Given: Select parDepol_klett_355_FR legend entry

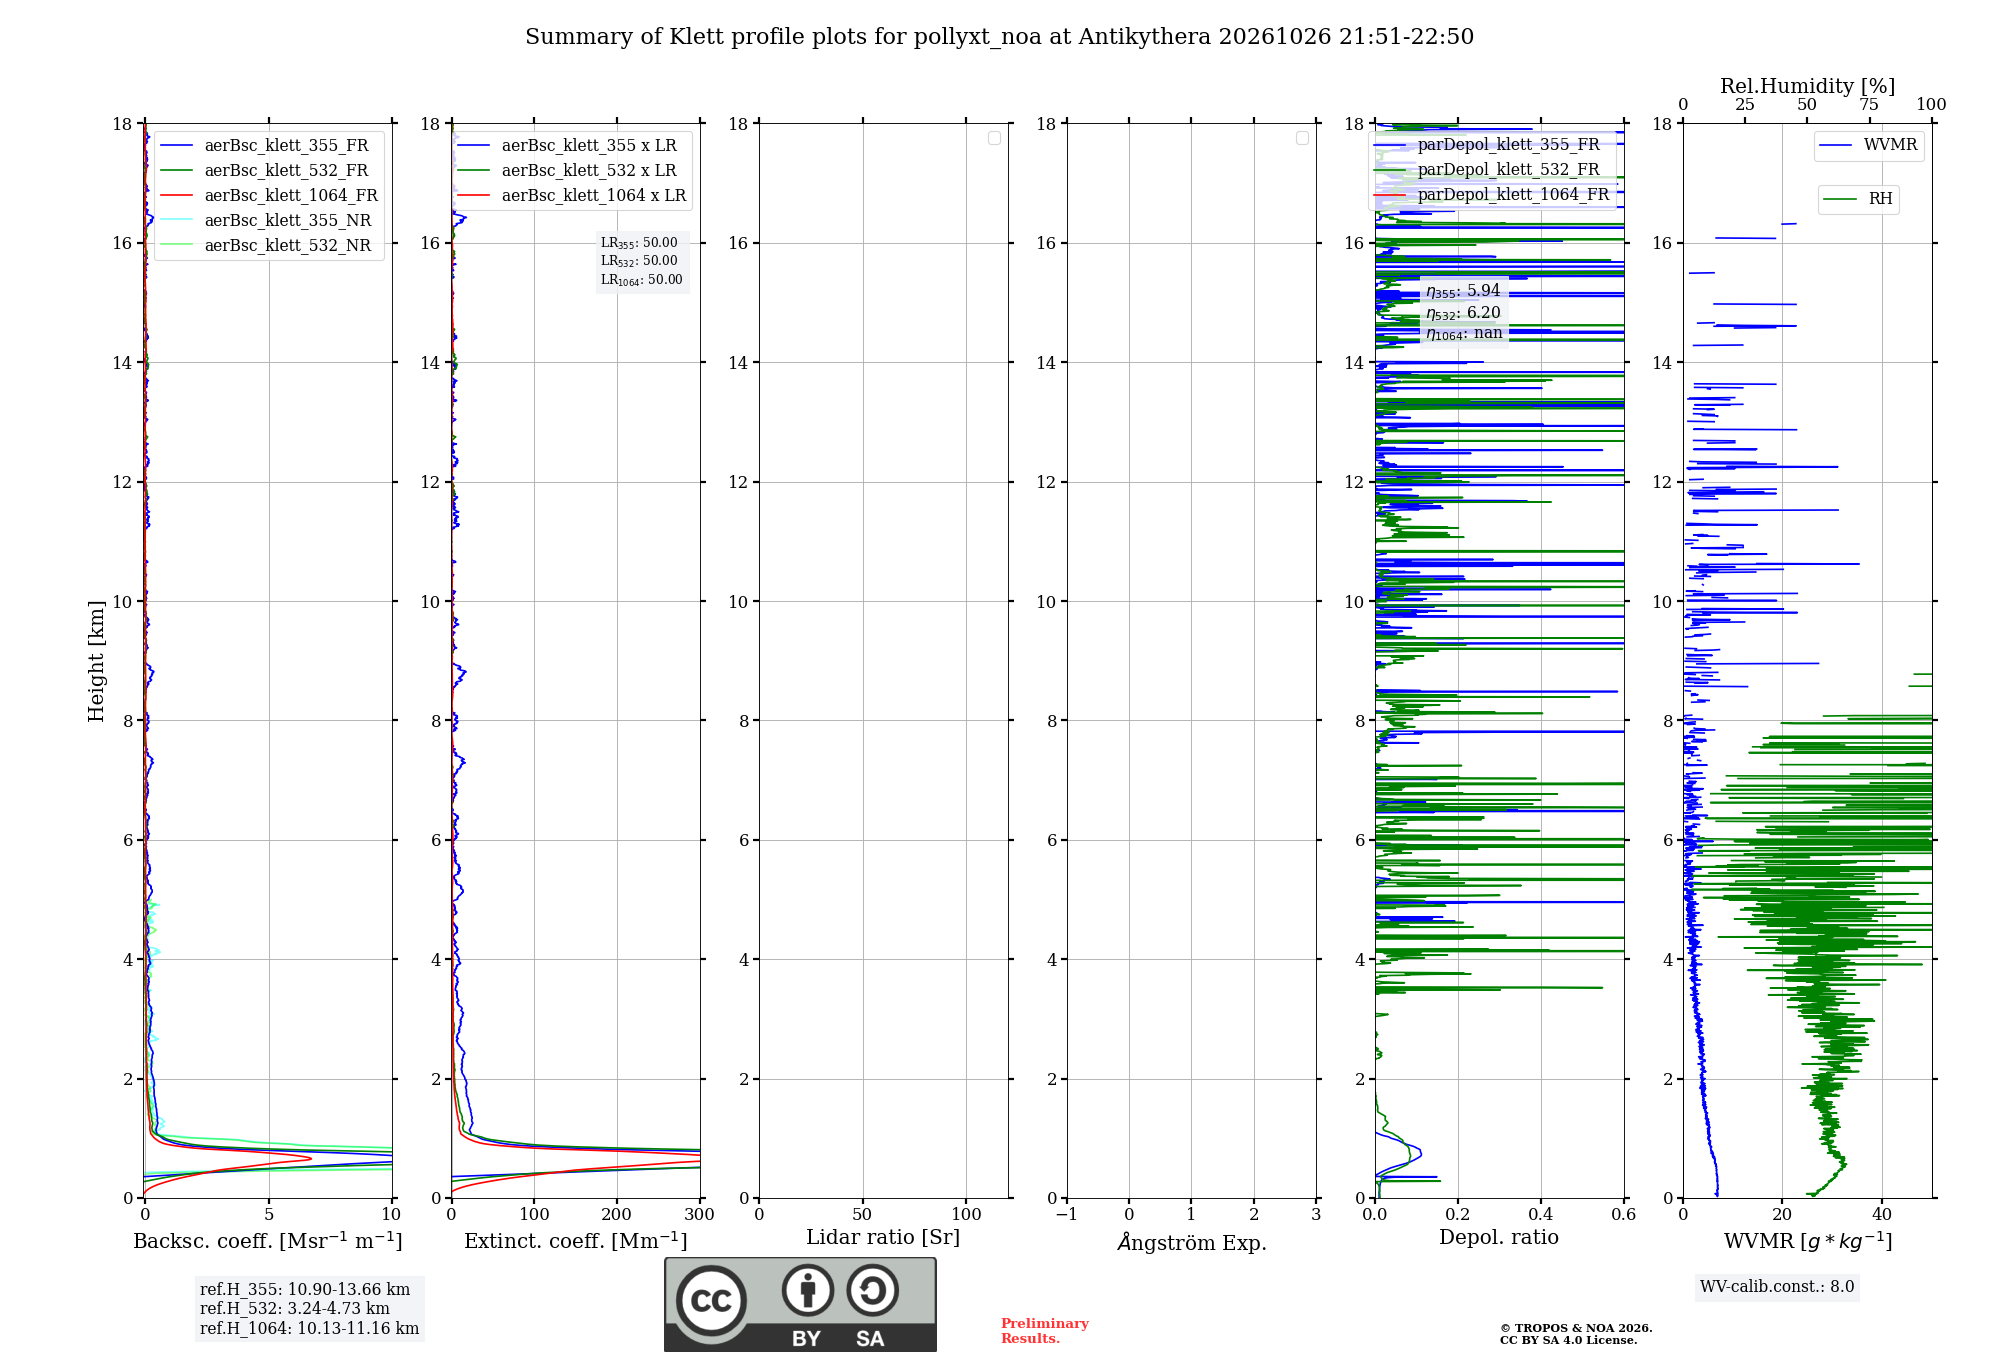Looking at the screenshot, I should pos(1486,145).
